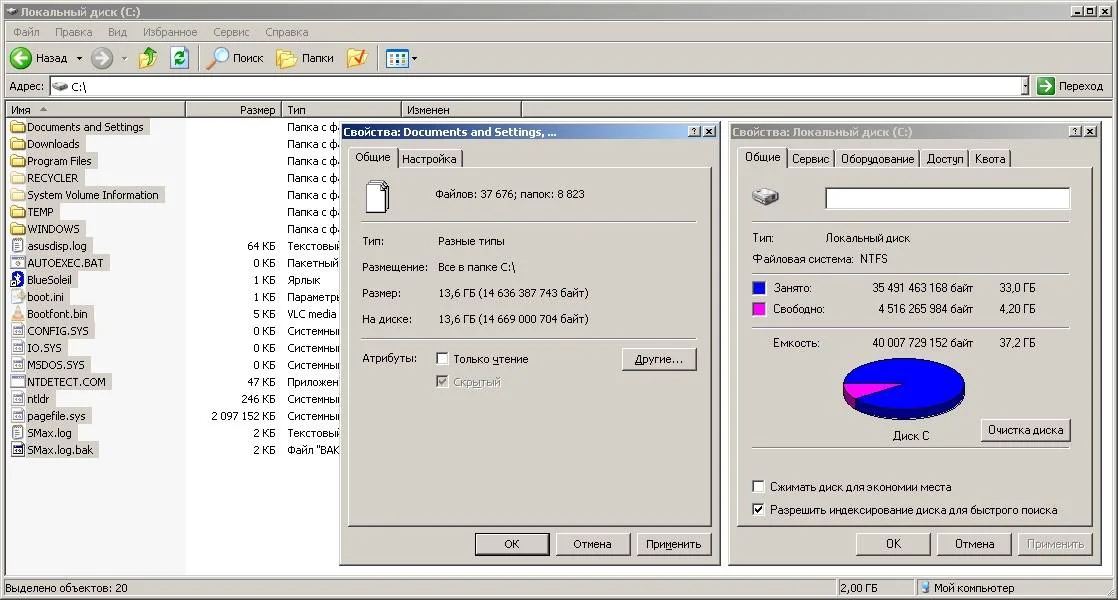The height and width of the screenshot is (600, 1118).
Task: Click the AUTOEXEC.BAT file icon
Action: (x=18, y=263)
